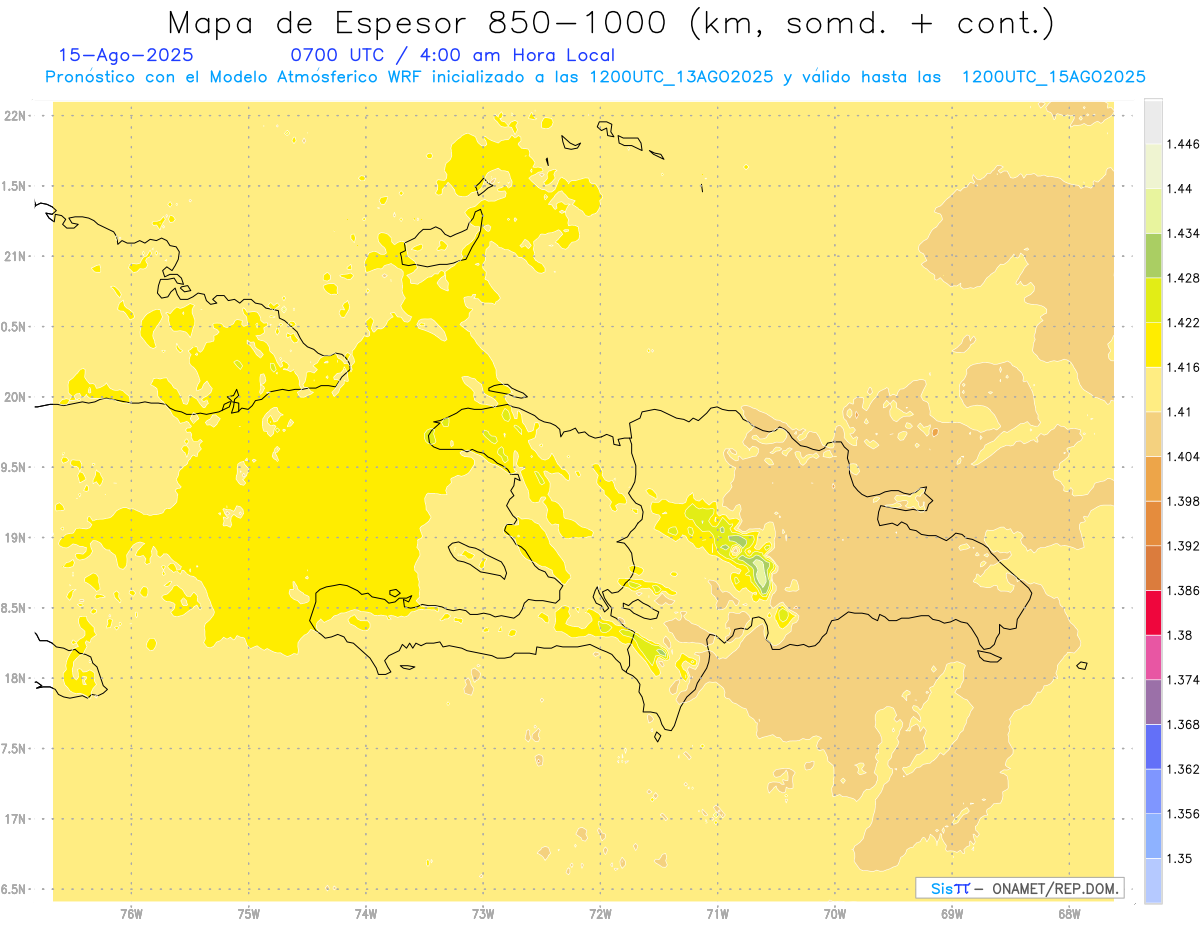This screenshot has height=927, width=1200.
Task: Click the colorbar value '1.35'
Action: [1180, 858]
